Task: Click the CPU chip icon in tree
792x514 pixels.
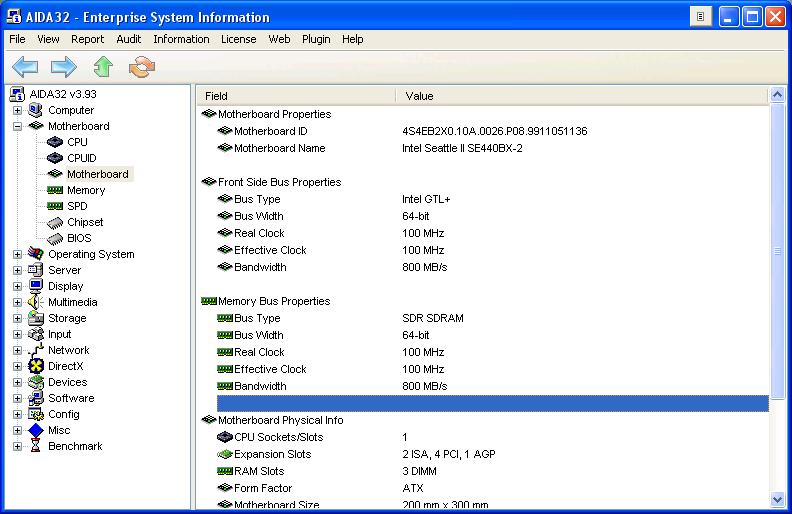Action: pyautogui.click(x=55, y=142)
